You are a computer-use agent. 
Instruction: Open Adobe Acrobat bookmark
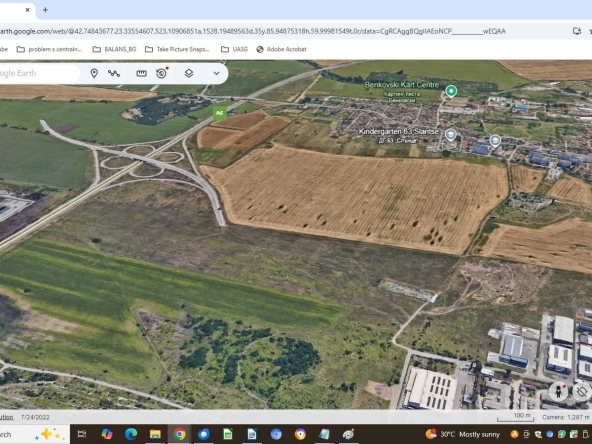[x=282, y=49]
